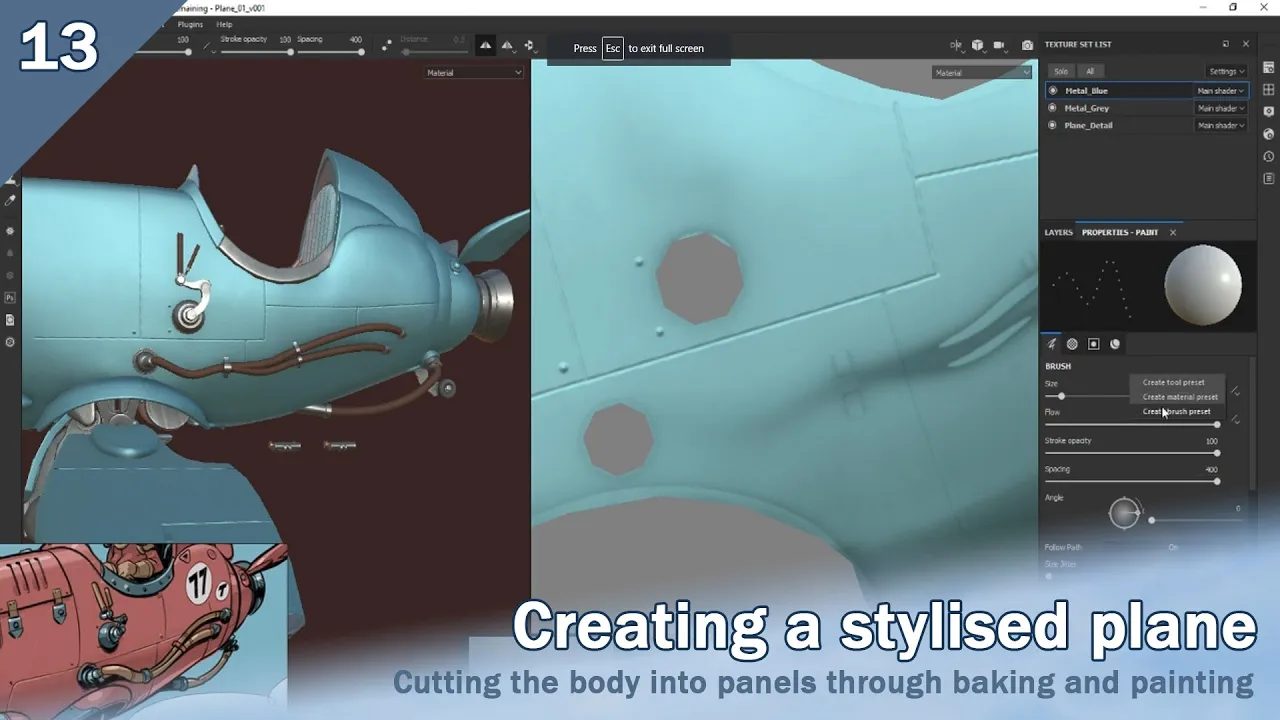Close the Texture Set List panel
The width and height of the screenshot is (1280, 720).
click(1245, 44)
